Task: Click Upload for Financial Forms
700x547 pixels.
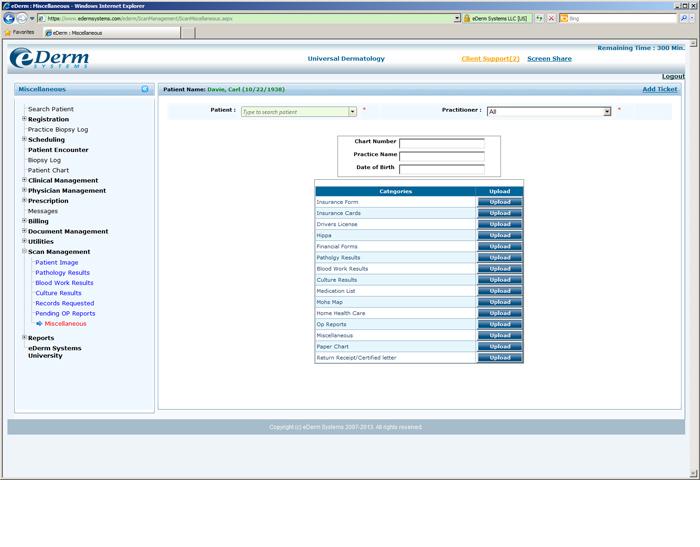Action: point(500,246)
